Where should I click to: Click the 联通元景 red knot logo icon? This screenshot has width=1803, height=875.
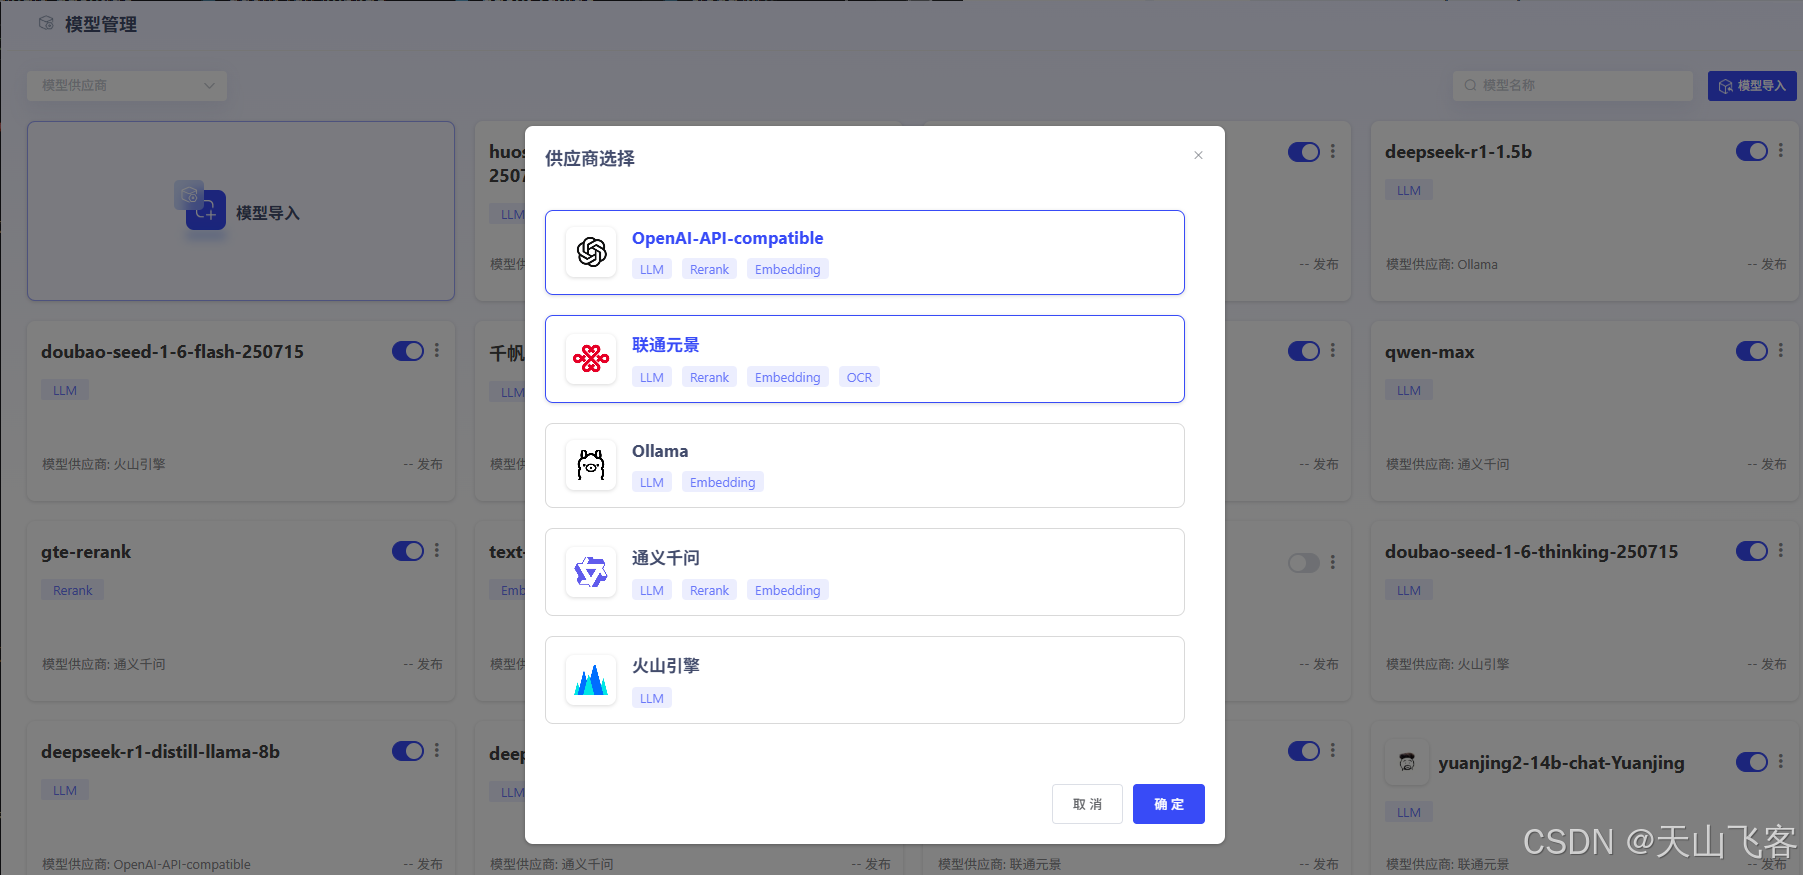(591, 358)
